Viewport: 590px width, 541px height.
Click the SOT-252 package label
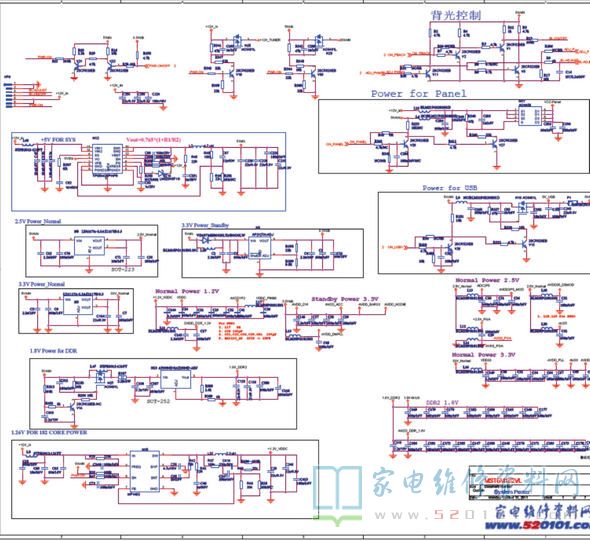[x=158, y=401]
